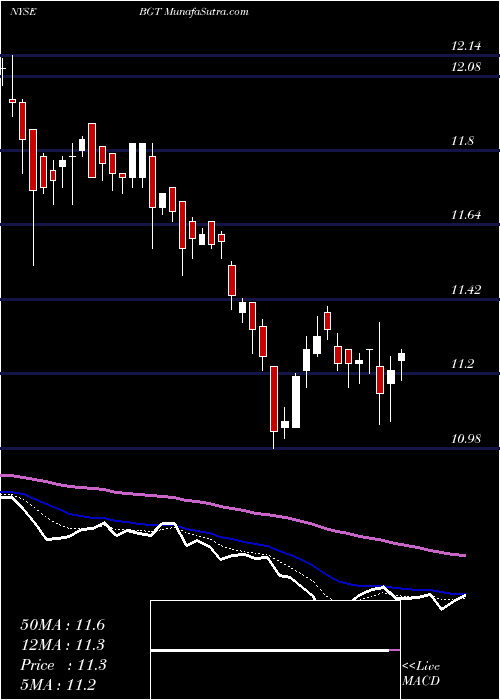The height and width of the screenshot is (700, 500).
Task: Click the 12MA : 11.3 readout
Action: (x=62, y=645)
